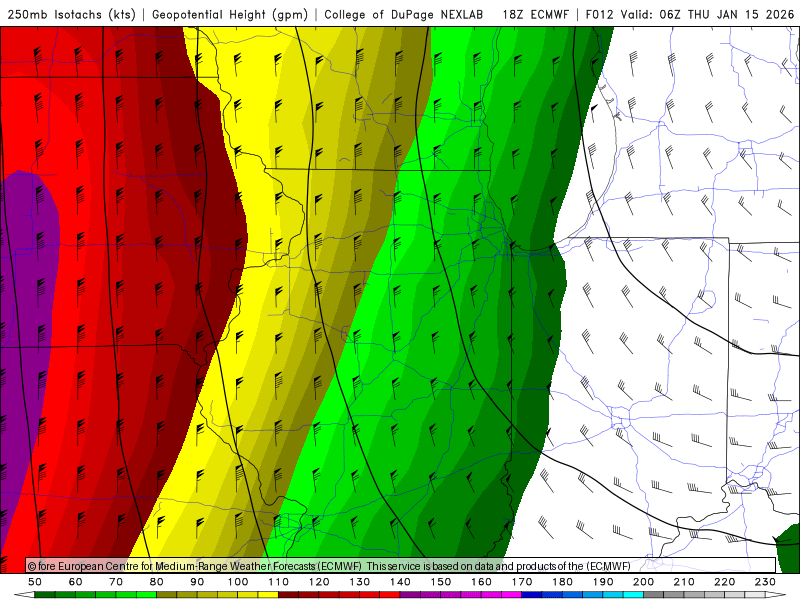Click the '170' scale label
The height and width of the screenshot is (600, 800).
(x=522, y=582)
